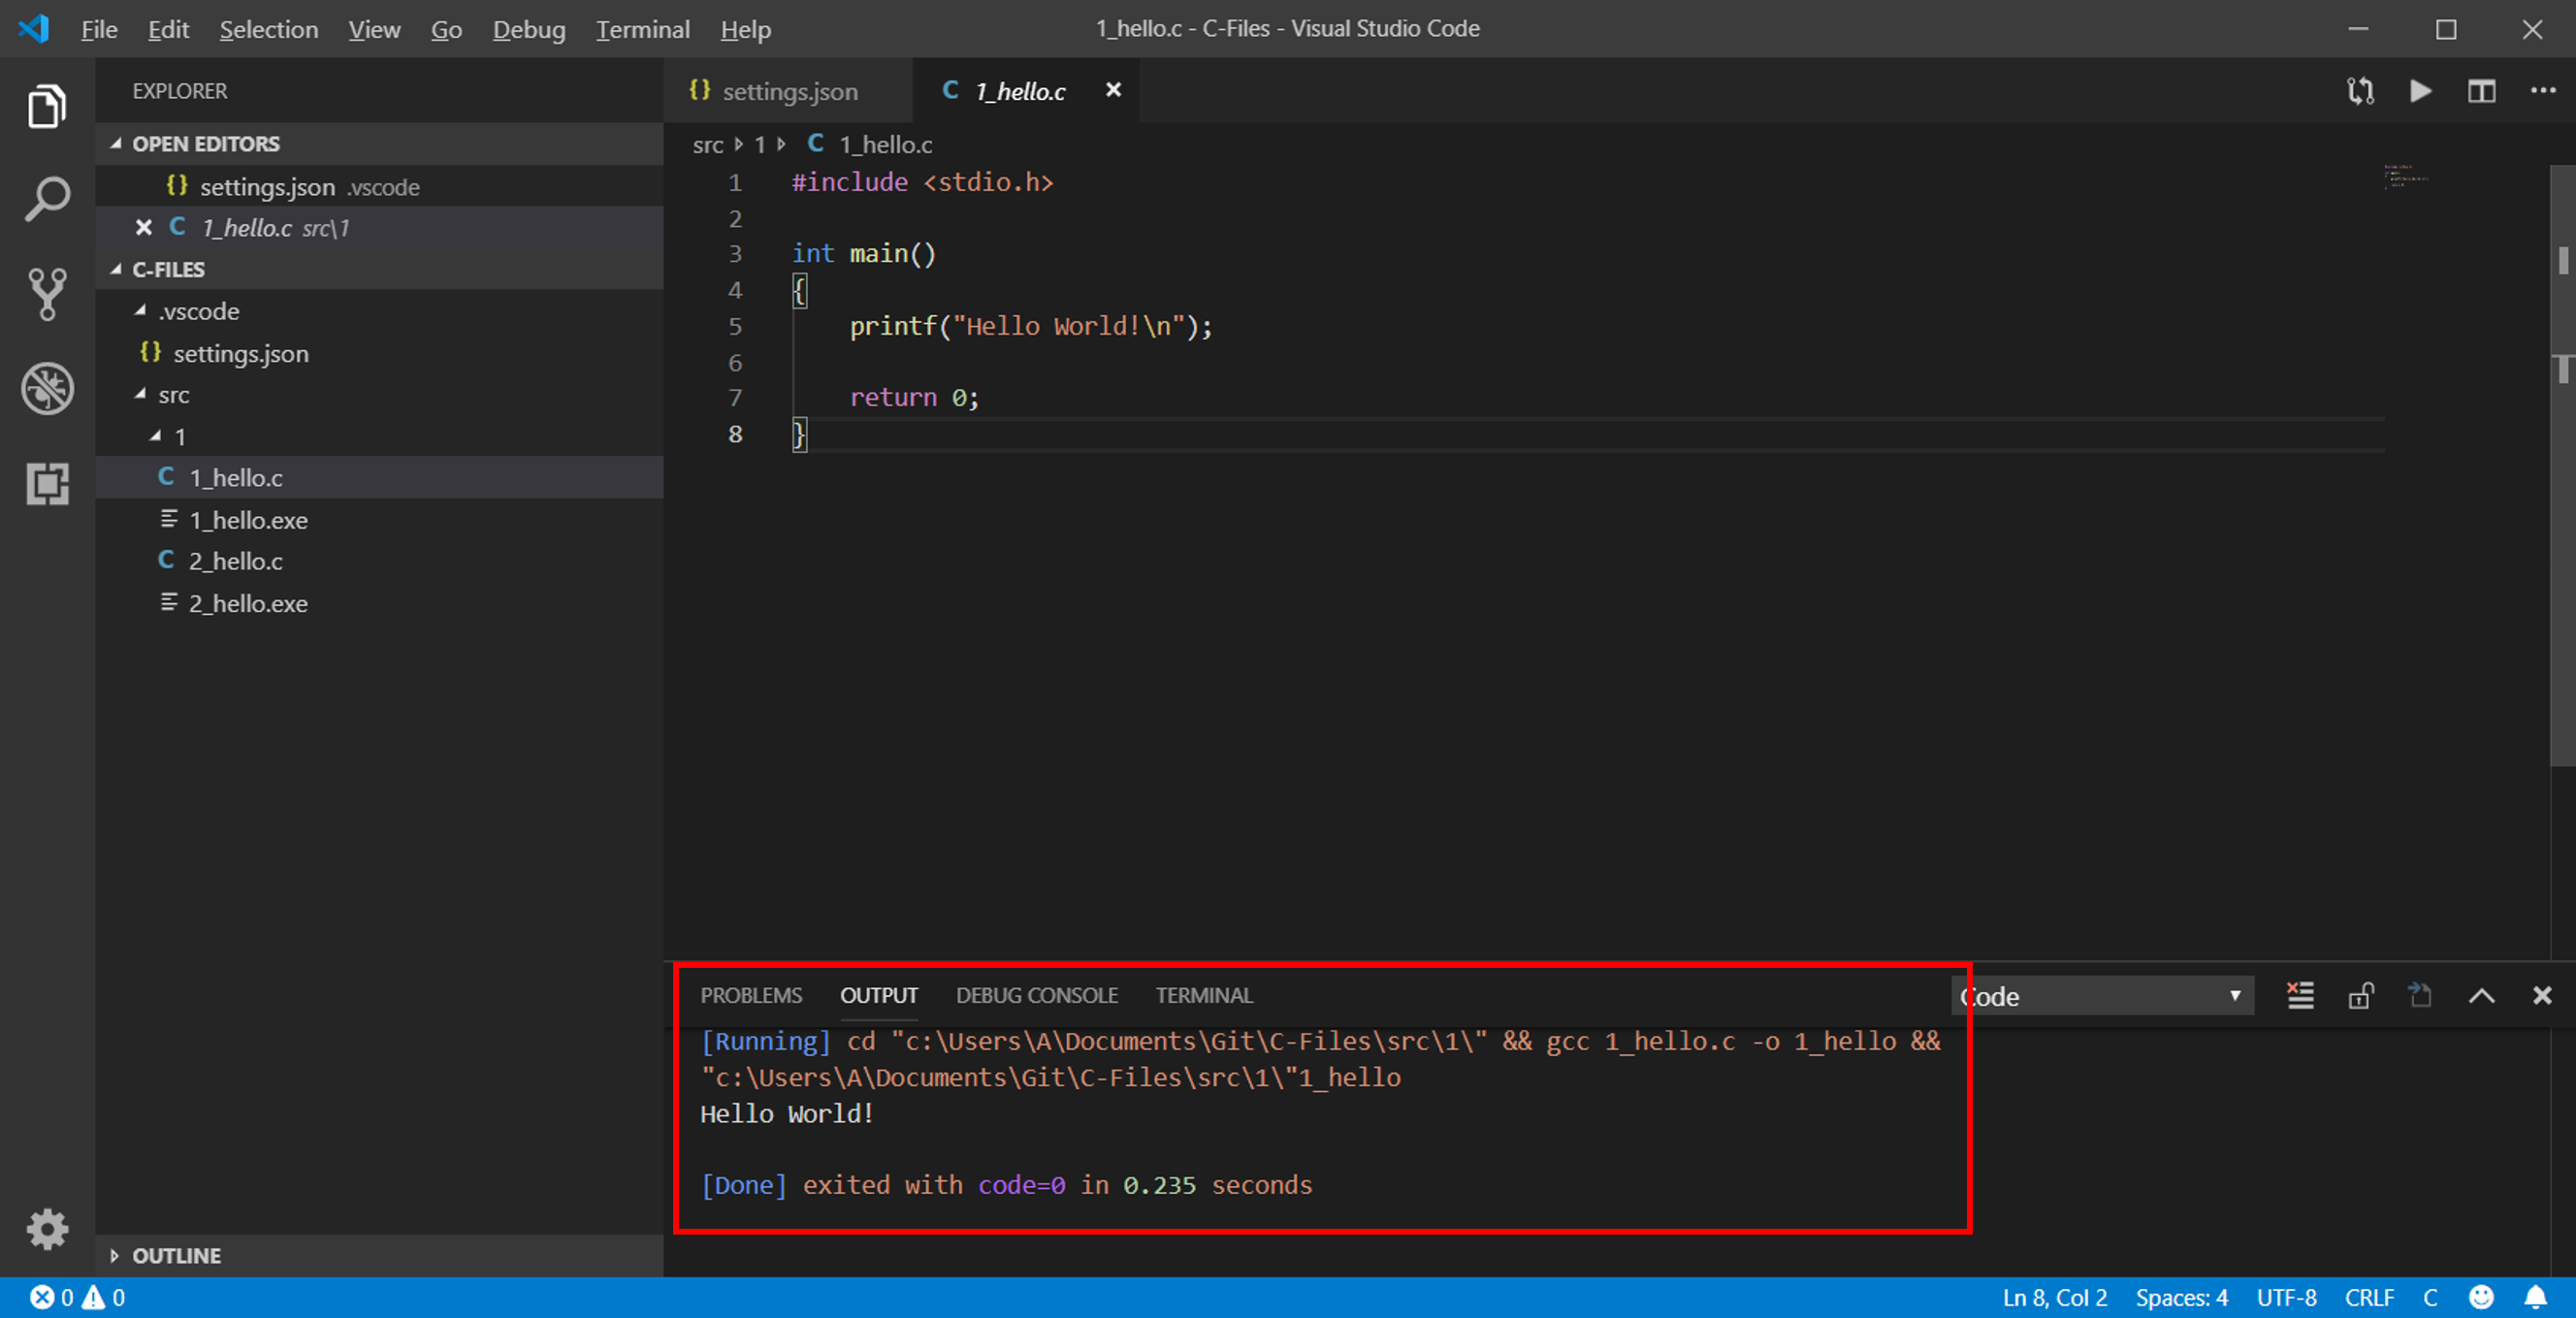Click the Run Code play button
2576x1318 pixels.
2420,91
